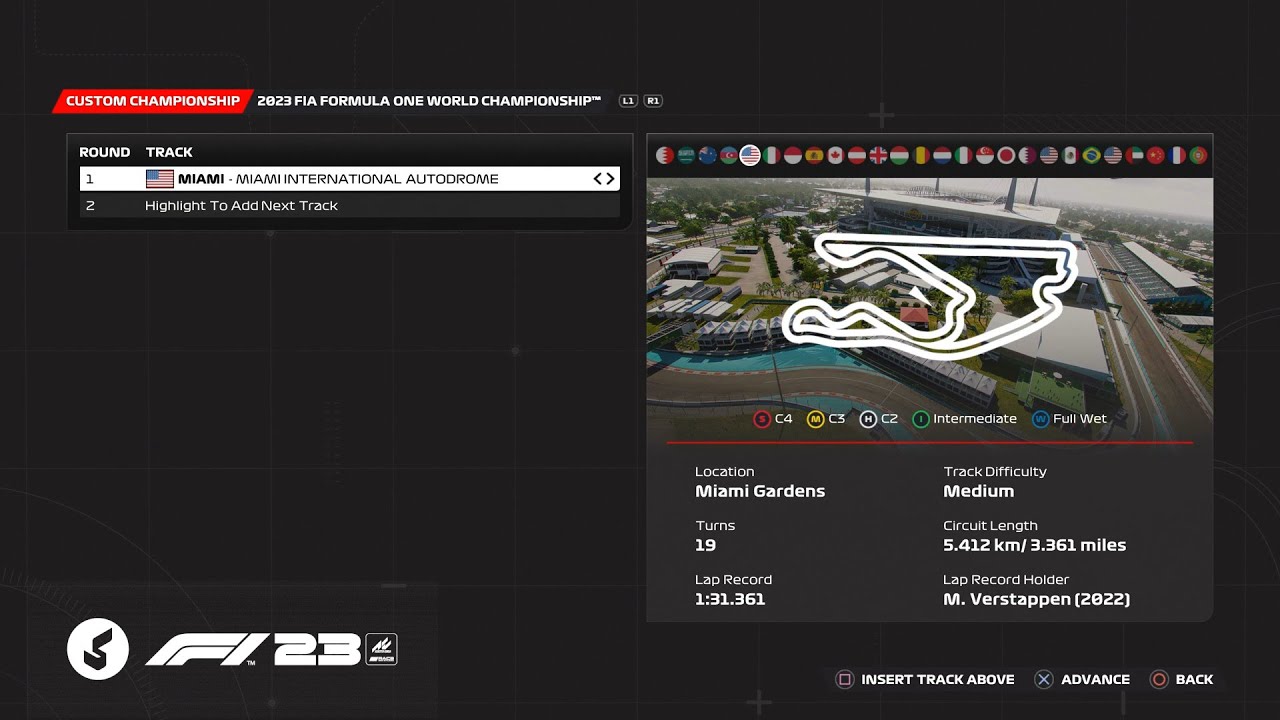Open the Custom Championship tab
Image resolution: width=1280 pixels, height=720 pixels.
tap(152, 101)
